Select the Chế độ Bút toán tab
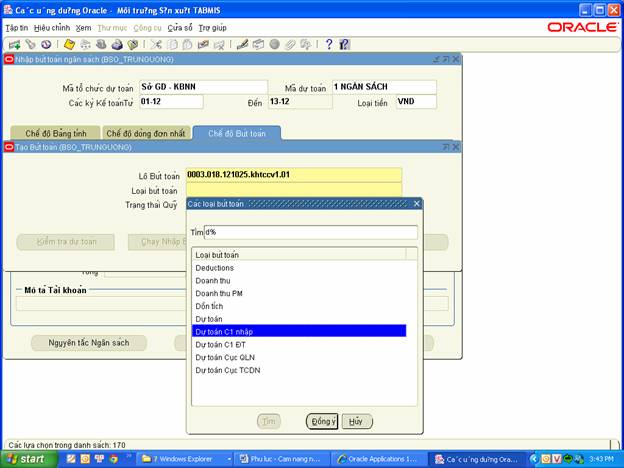Image resolution: width=624 pixels, height=468 pixels. pyautogui.click(x=237, y=133)
